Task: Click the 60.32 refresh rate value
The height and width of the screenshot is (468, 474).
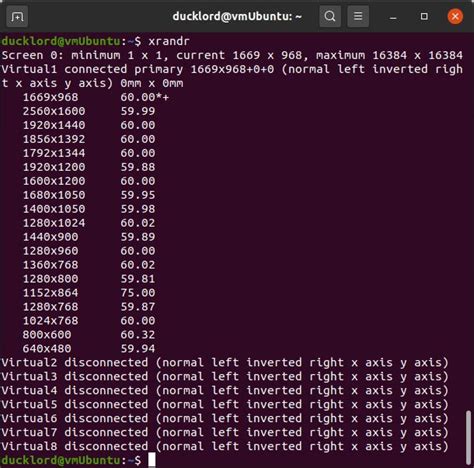Action: pos(138,335)
